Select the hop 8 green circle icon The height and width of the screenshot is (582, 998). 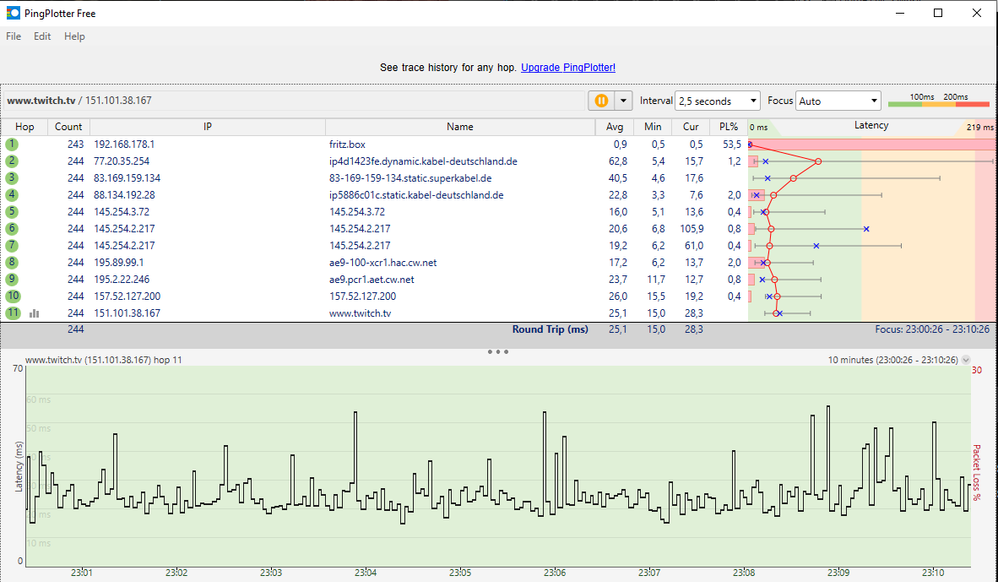coord(11,262)
